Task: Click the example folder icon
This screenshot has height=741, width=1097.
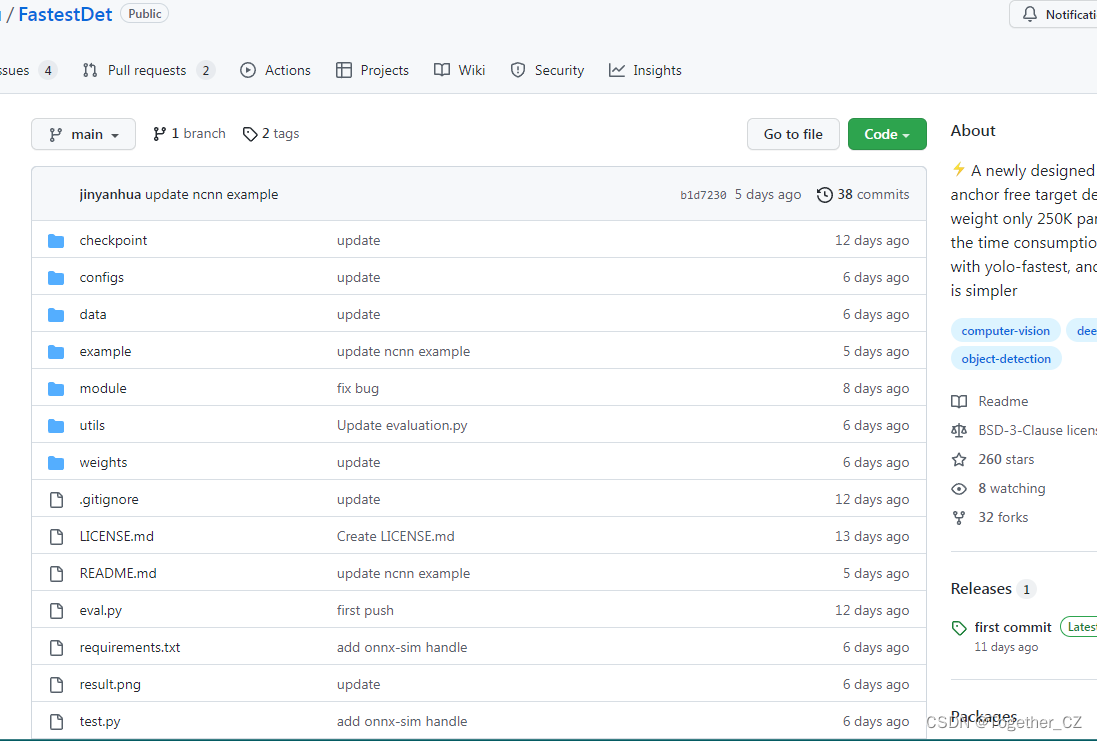Action: pyautogui.click(x=56, y=352)
